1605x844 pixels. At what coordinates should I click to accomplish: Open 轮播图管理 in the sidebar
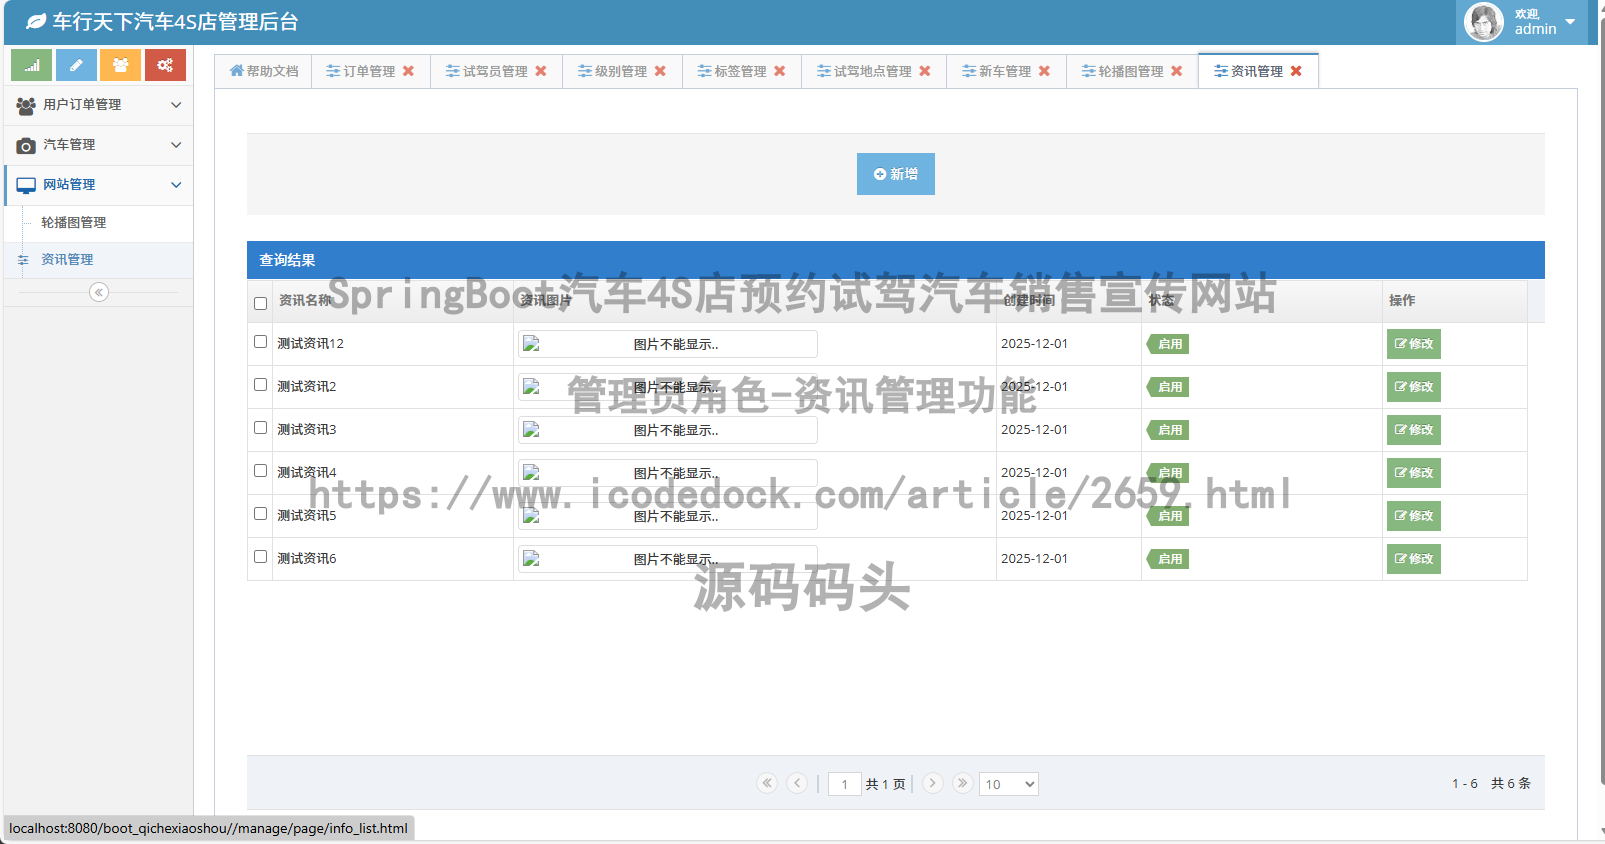pyautogui.click(x=73, y=223)
